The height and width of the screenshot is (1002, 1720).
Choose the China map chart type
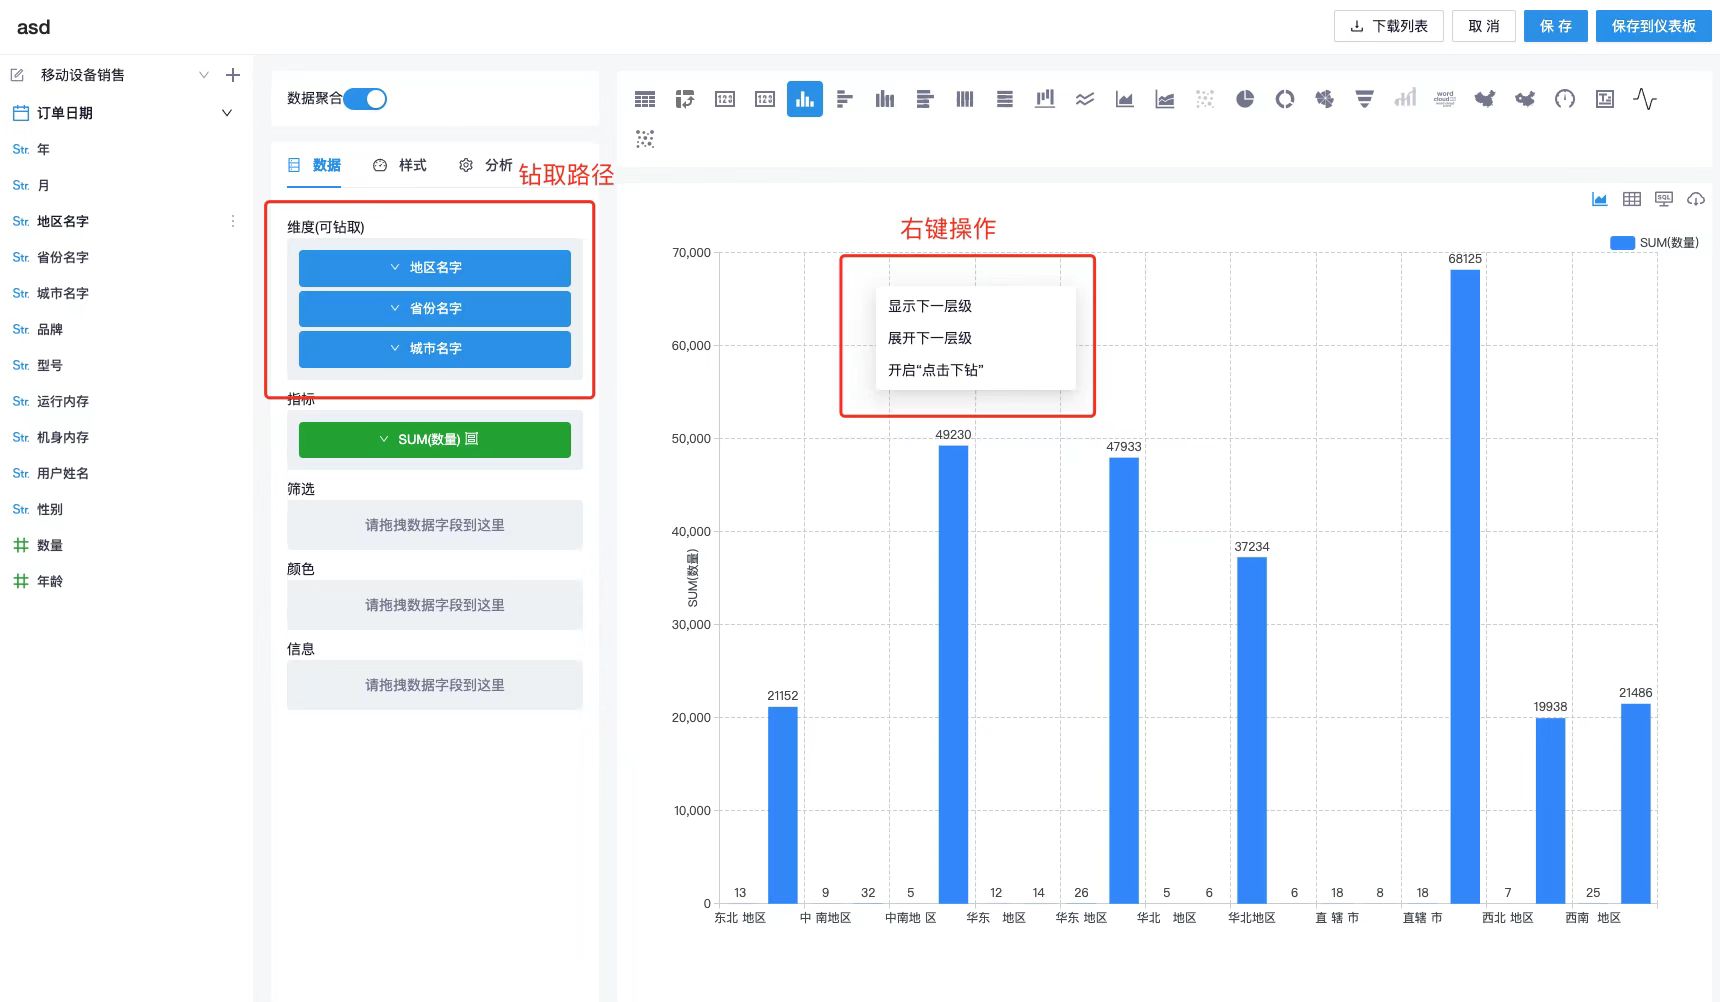(x=1484, y=99)
